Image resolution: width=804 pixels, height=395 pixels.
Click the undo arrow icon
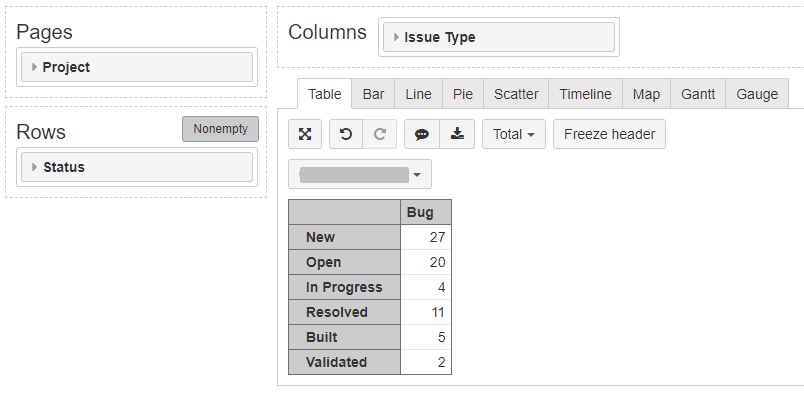346,134
